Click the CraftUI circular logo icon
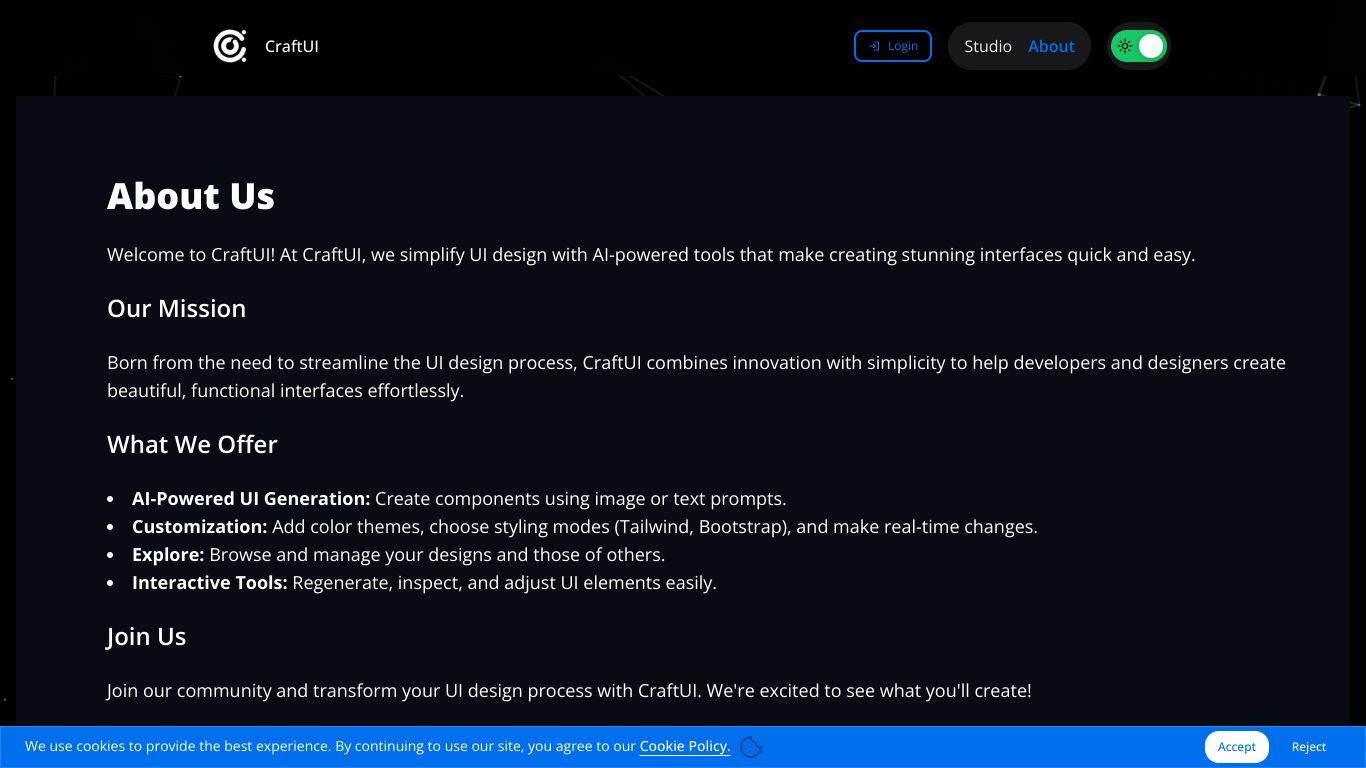 point(230,46)
